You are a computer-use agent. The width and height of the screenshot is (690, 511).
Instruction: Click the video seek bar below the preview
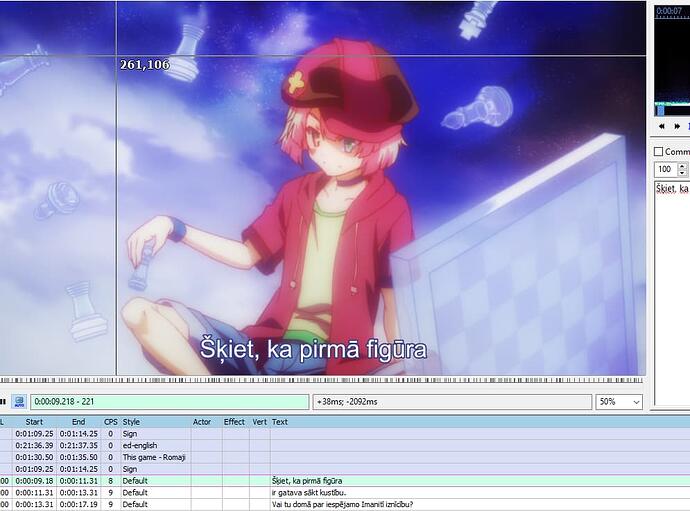pos(321,380)
